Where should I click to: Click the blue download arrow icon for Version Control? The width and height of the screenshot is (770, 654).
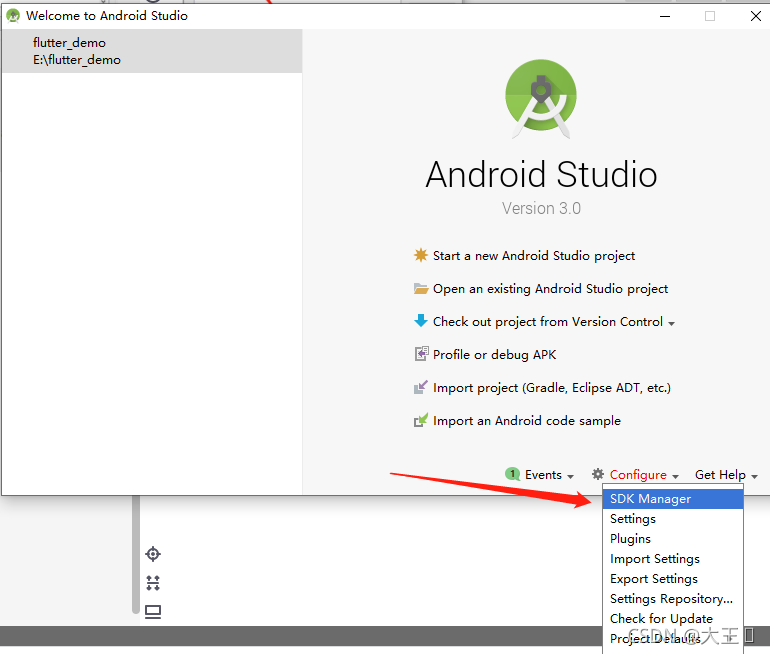point(421,321)
